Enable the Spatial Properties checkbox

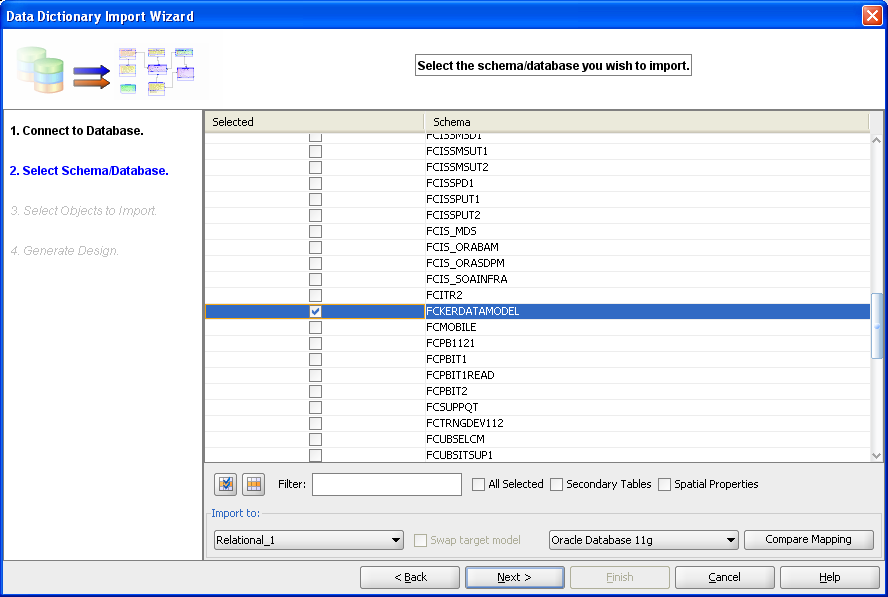click(x=664, y=484)
